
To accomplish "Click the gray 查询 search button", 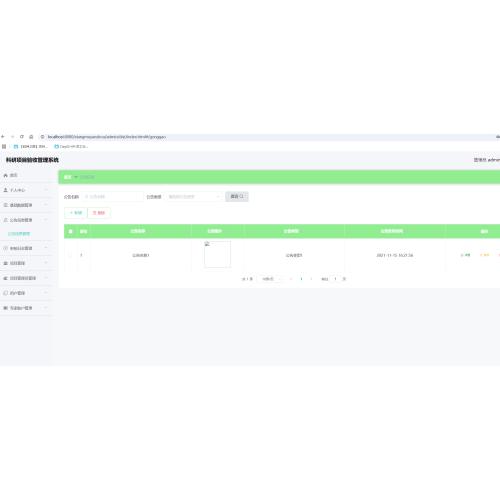I will pos(237,197).
